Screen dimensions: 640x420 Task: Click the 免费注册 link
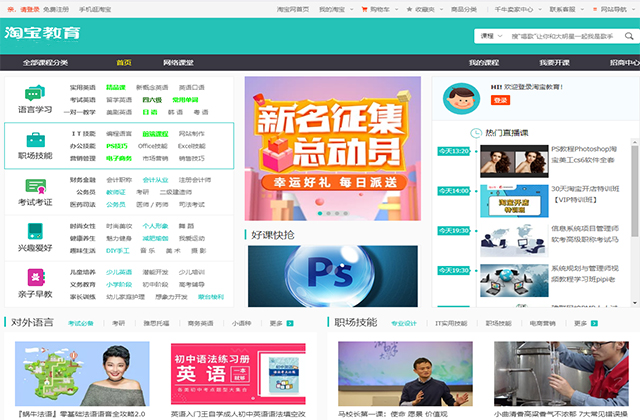(56, 9)
